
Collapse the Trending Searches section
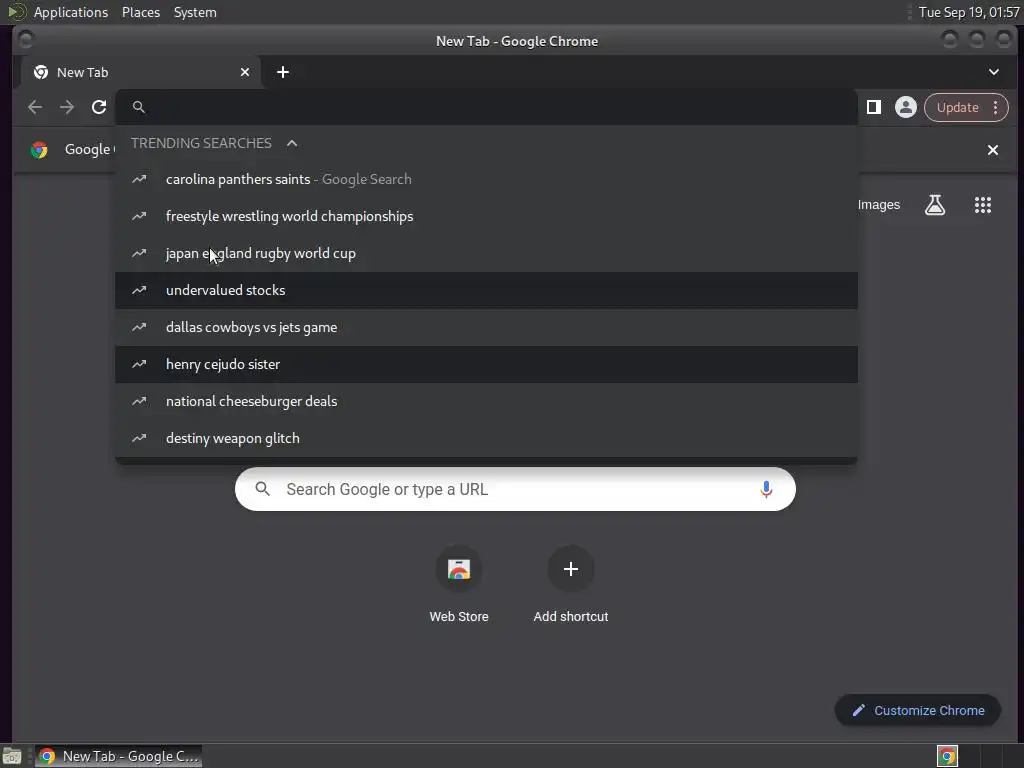point(292,143)
